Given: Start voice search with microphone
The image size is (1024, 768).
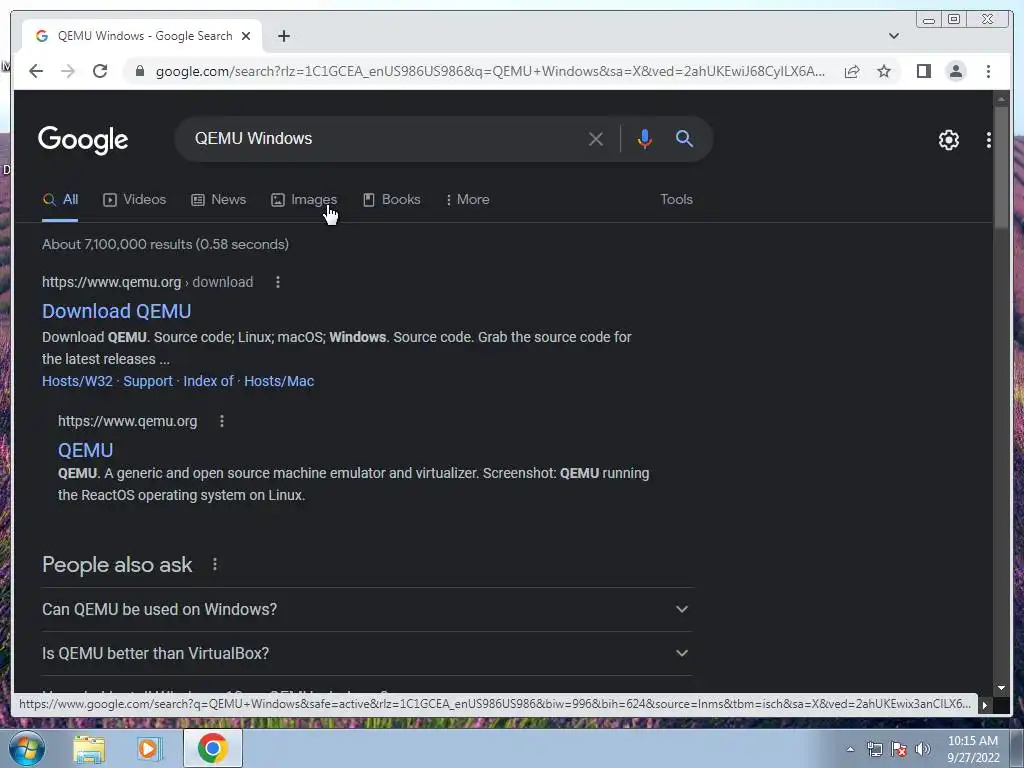Looking at the screenshot, I should [x=645, y=139].
